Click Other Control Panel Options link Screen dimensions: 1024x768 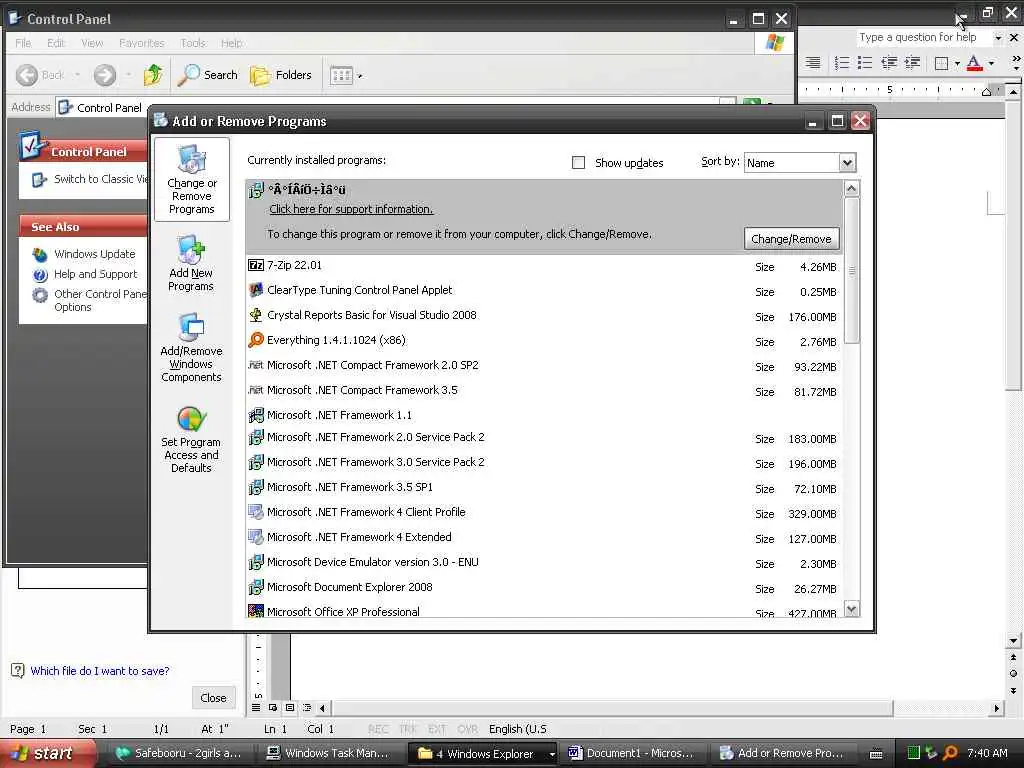point(101,300)
